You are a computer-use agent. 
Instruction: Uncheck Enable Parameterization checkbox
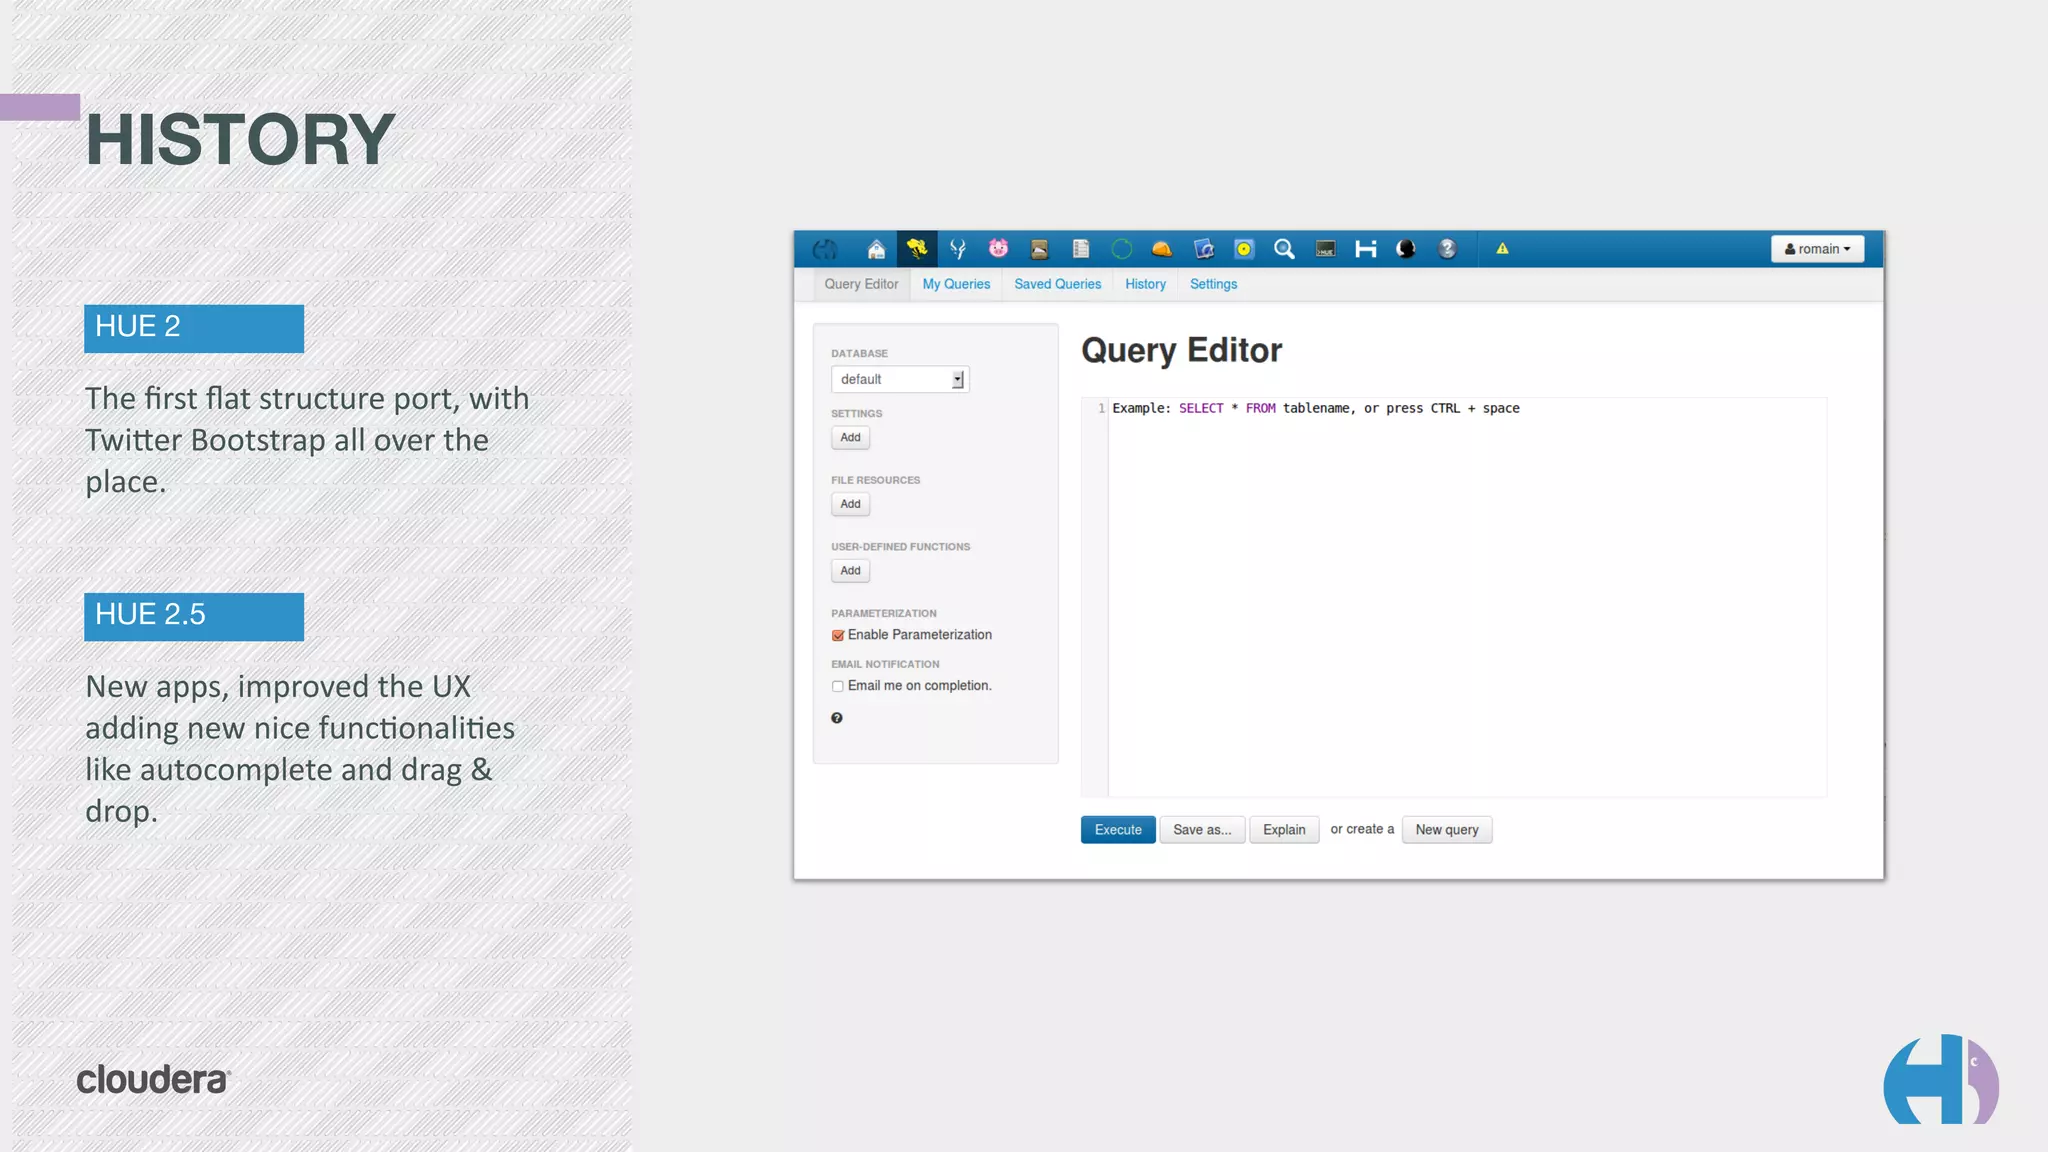(x=838, y=635)
